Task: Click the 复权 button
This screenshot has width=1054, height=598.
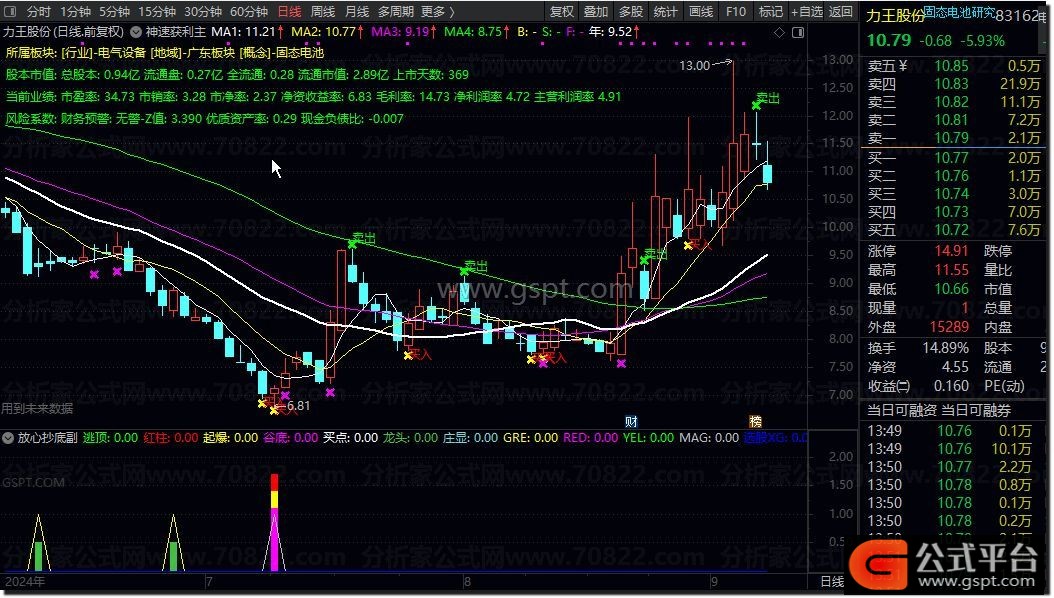Action: click(561, 11)
